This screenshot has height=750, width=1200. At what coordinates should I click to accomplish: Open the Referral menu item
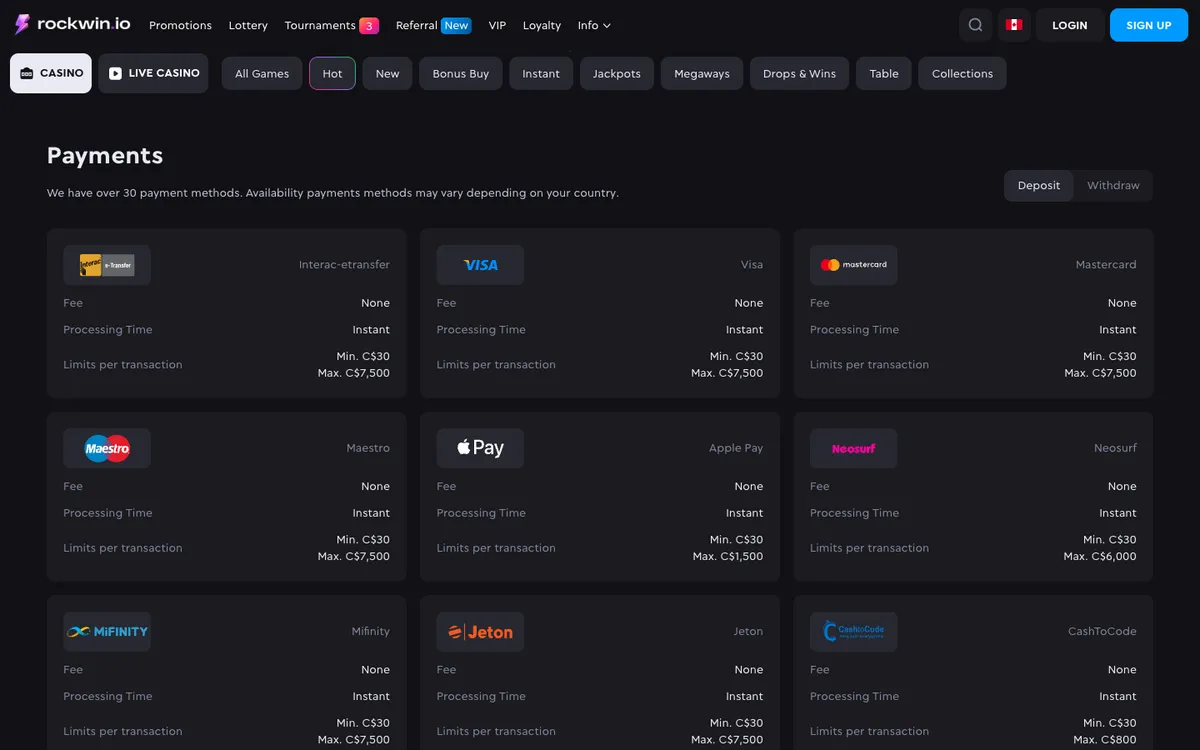416,25
